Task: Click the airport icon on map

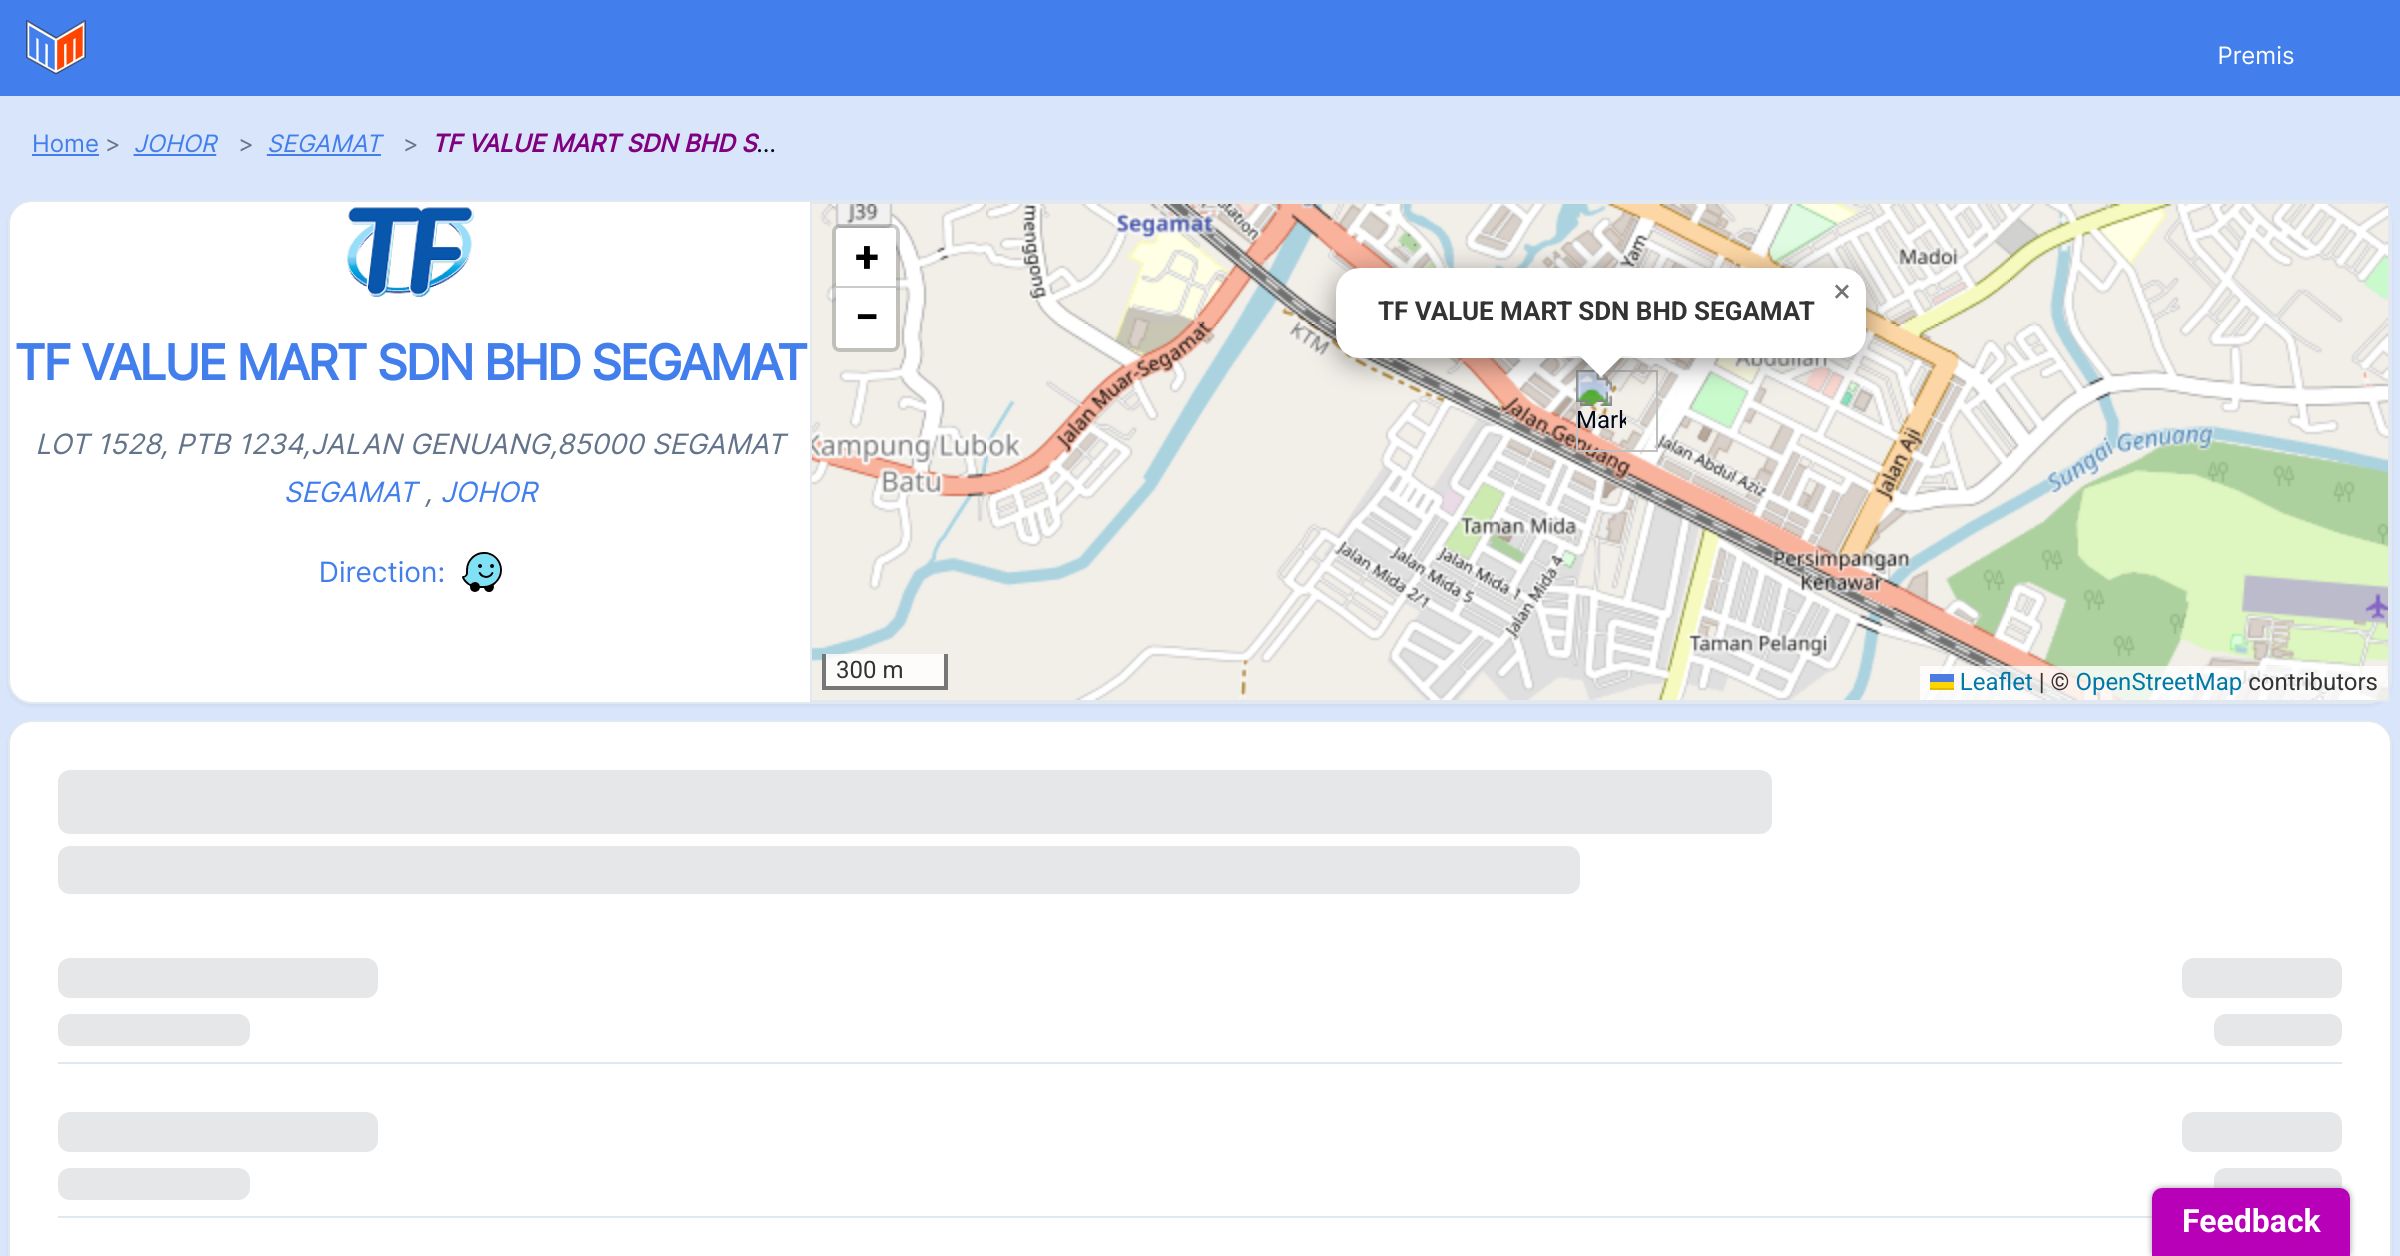Action: pos(2376,606)
